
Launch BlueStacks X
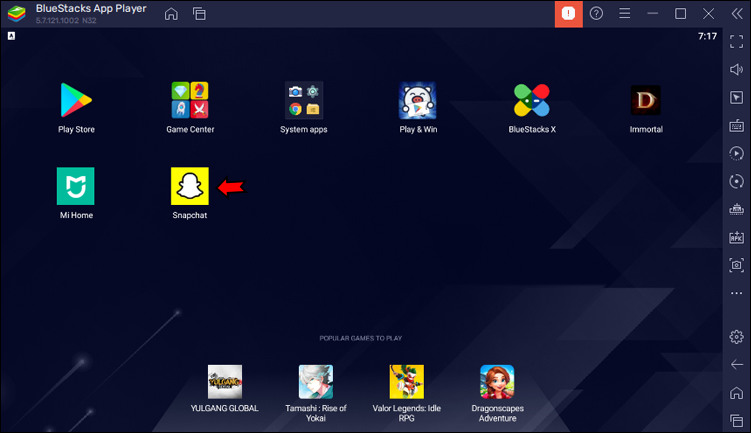point(532,100)
